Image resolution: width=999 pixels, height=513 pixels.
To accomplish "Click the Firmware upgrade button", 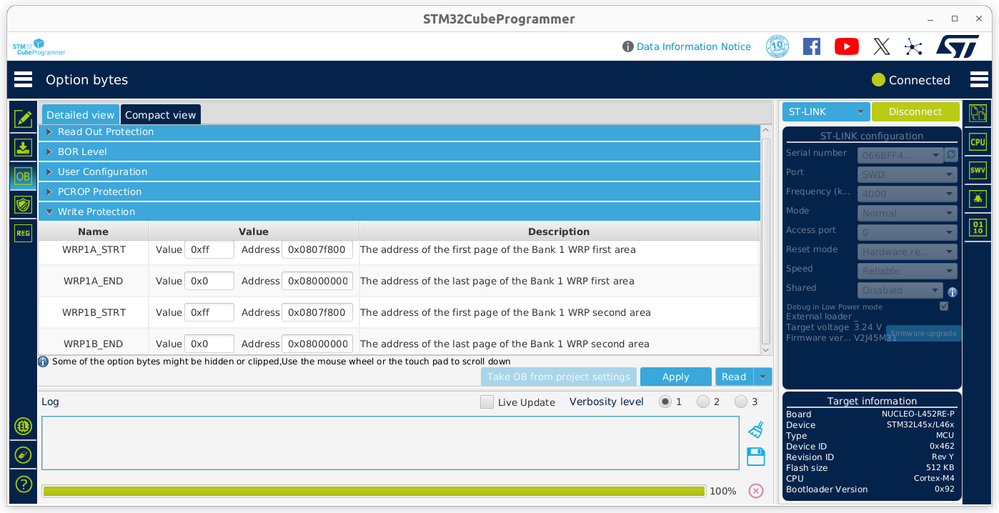I will pos(923,333).
